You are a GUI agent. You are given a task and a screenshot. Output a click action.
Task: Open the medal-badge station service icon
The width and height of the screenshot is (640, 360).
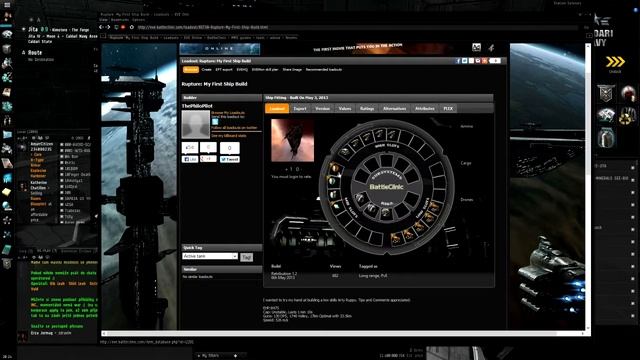pos(606,93)
